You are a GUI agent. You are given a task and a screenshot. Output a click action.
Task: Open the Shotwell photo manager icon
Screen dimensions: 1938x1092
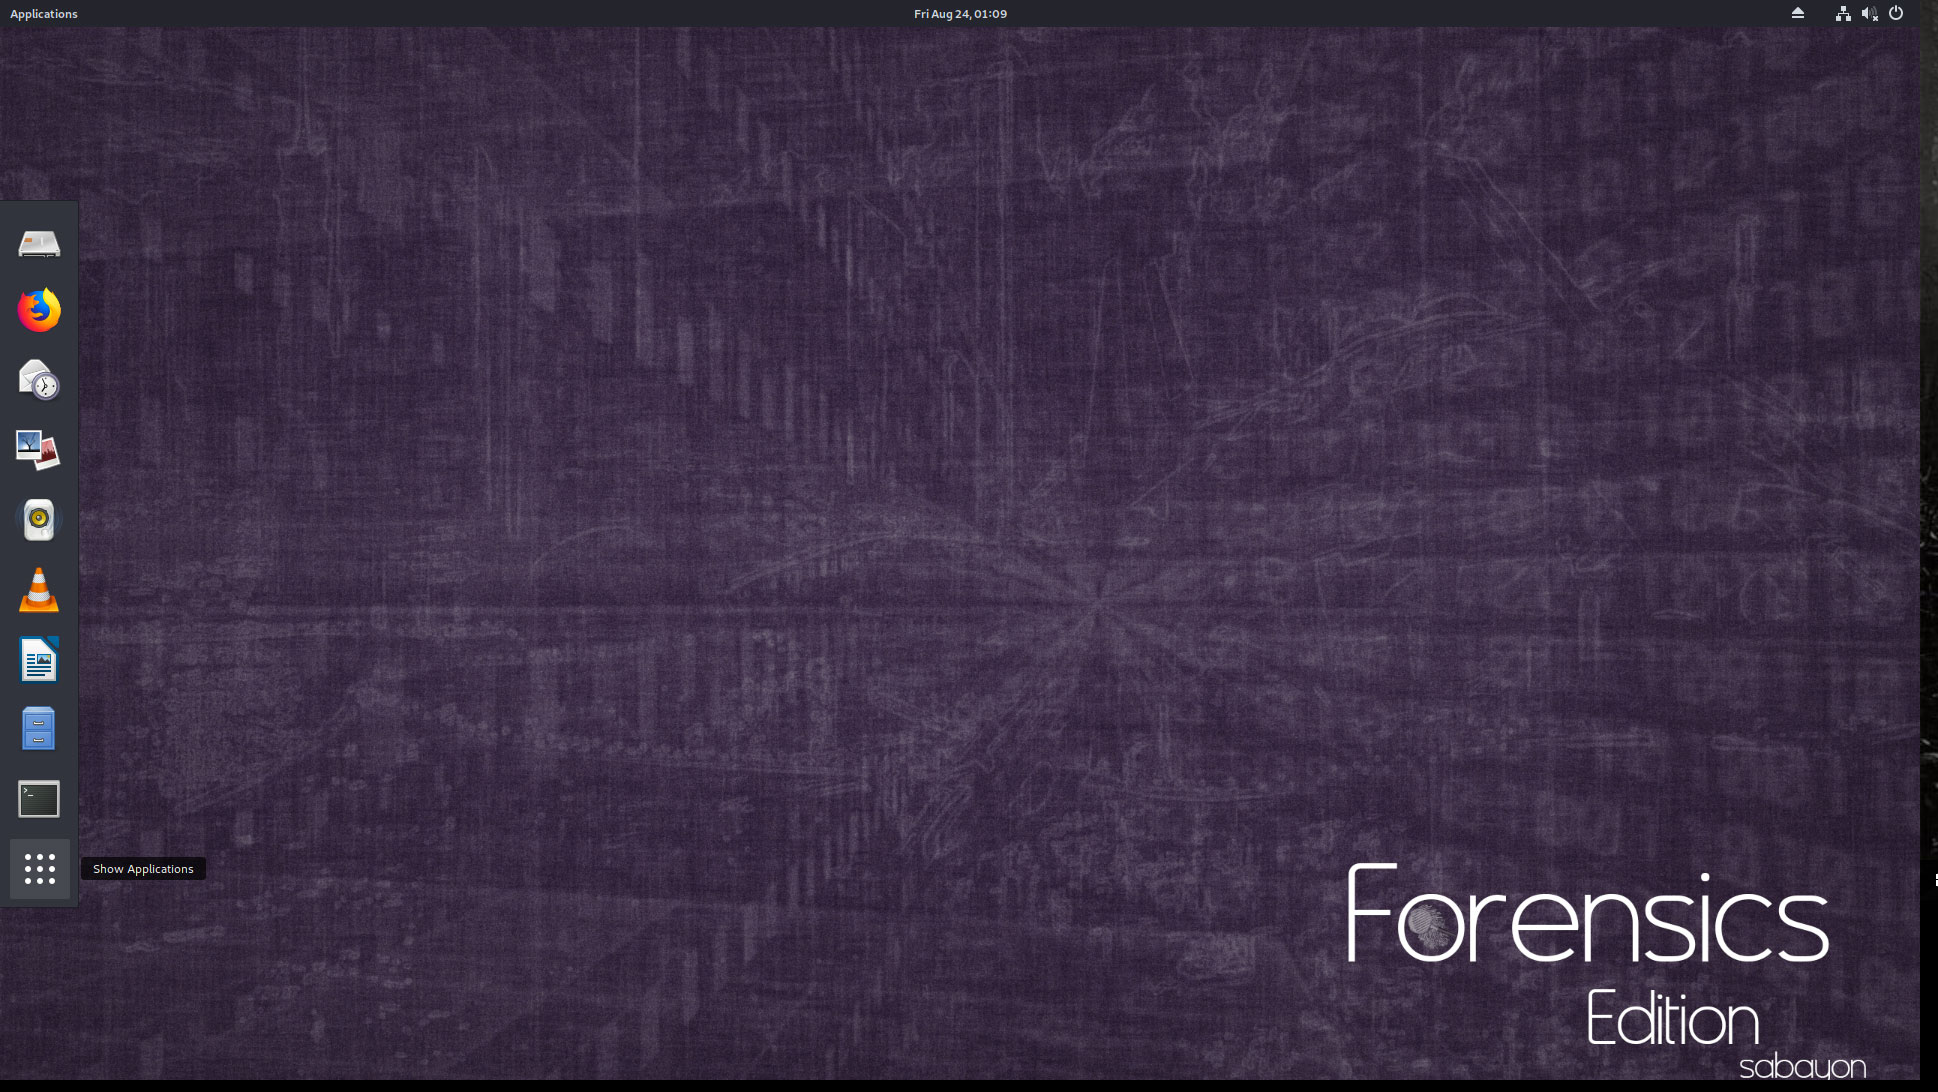[x=39, y=450]
